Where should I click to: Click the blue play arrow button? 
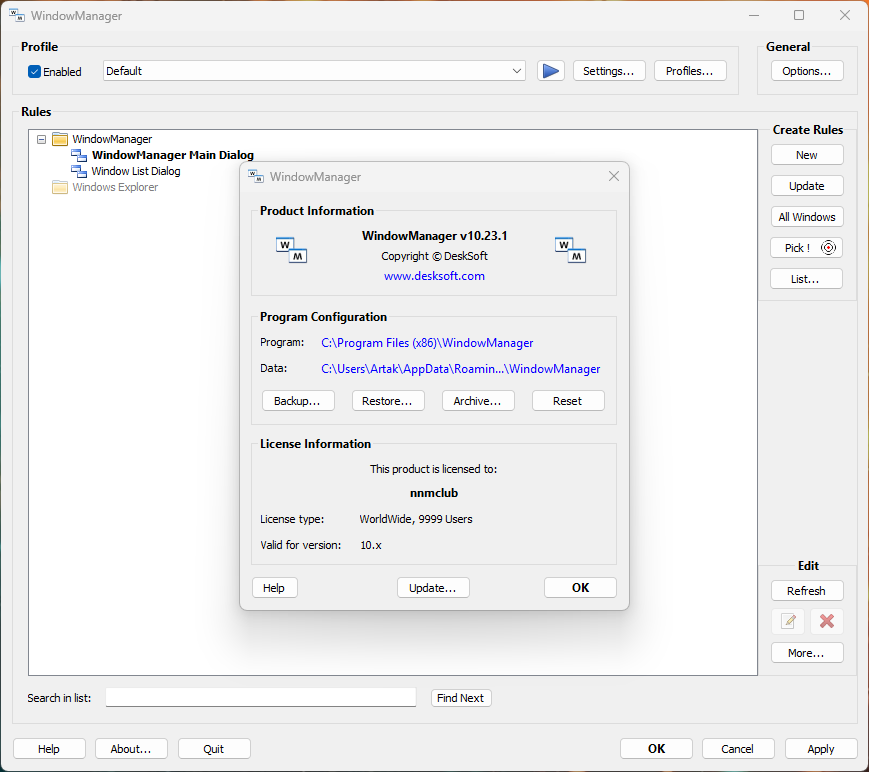point(551,71)
